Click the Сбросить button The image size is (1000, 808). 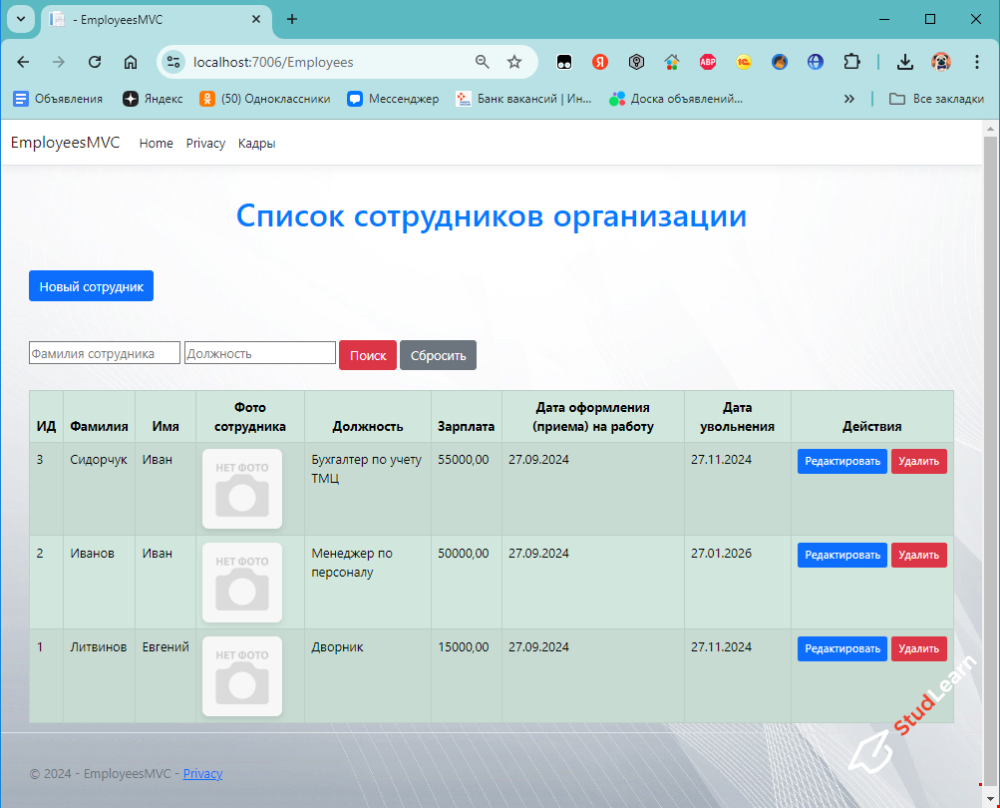click(x=438, y=355)
